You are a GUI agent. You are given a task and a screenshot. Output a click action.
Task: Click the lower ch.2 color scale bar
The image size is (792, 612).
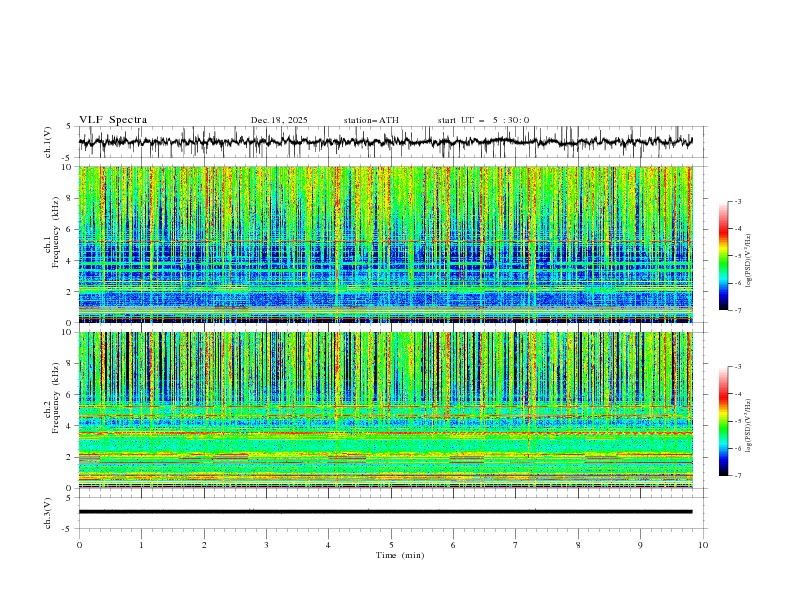(723, 421)
